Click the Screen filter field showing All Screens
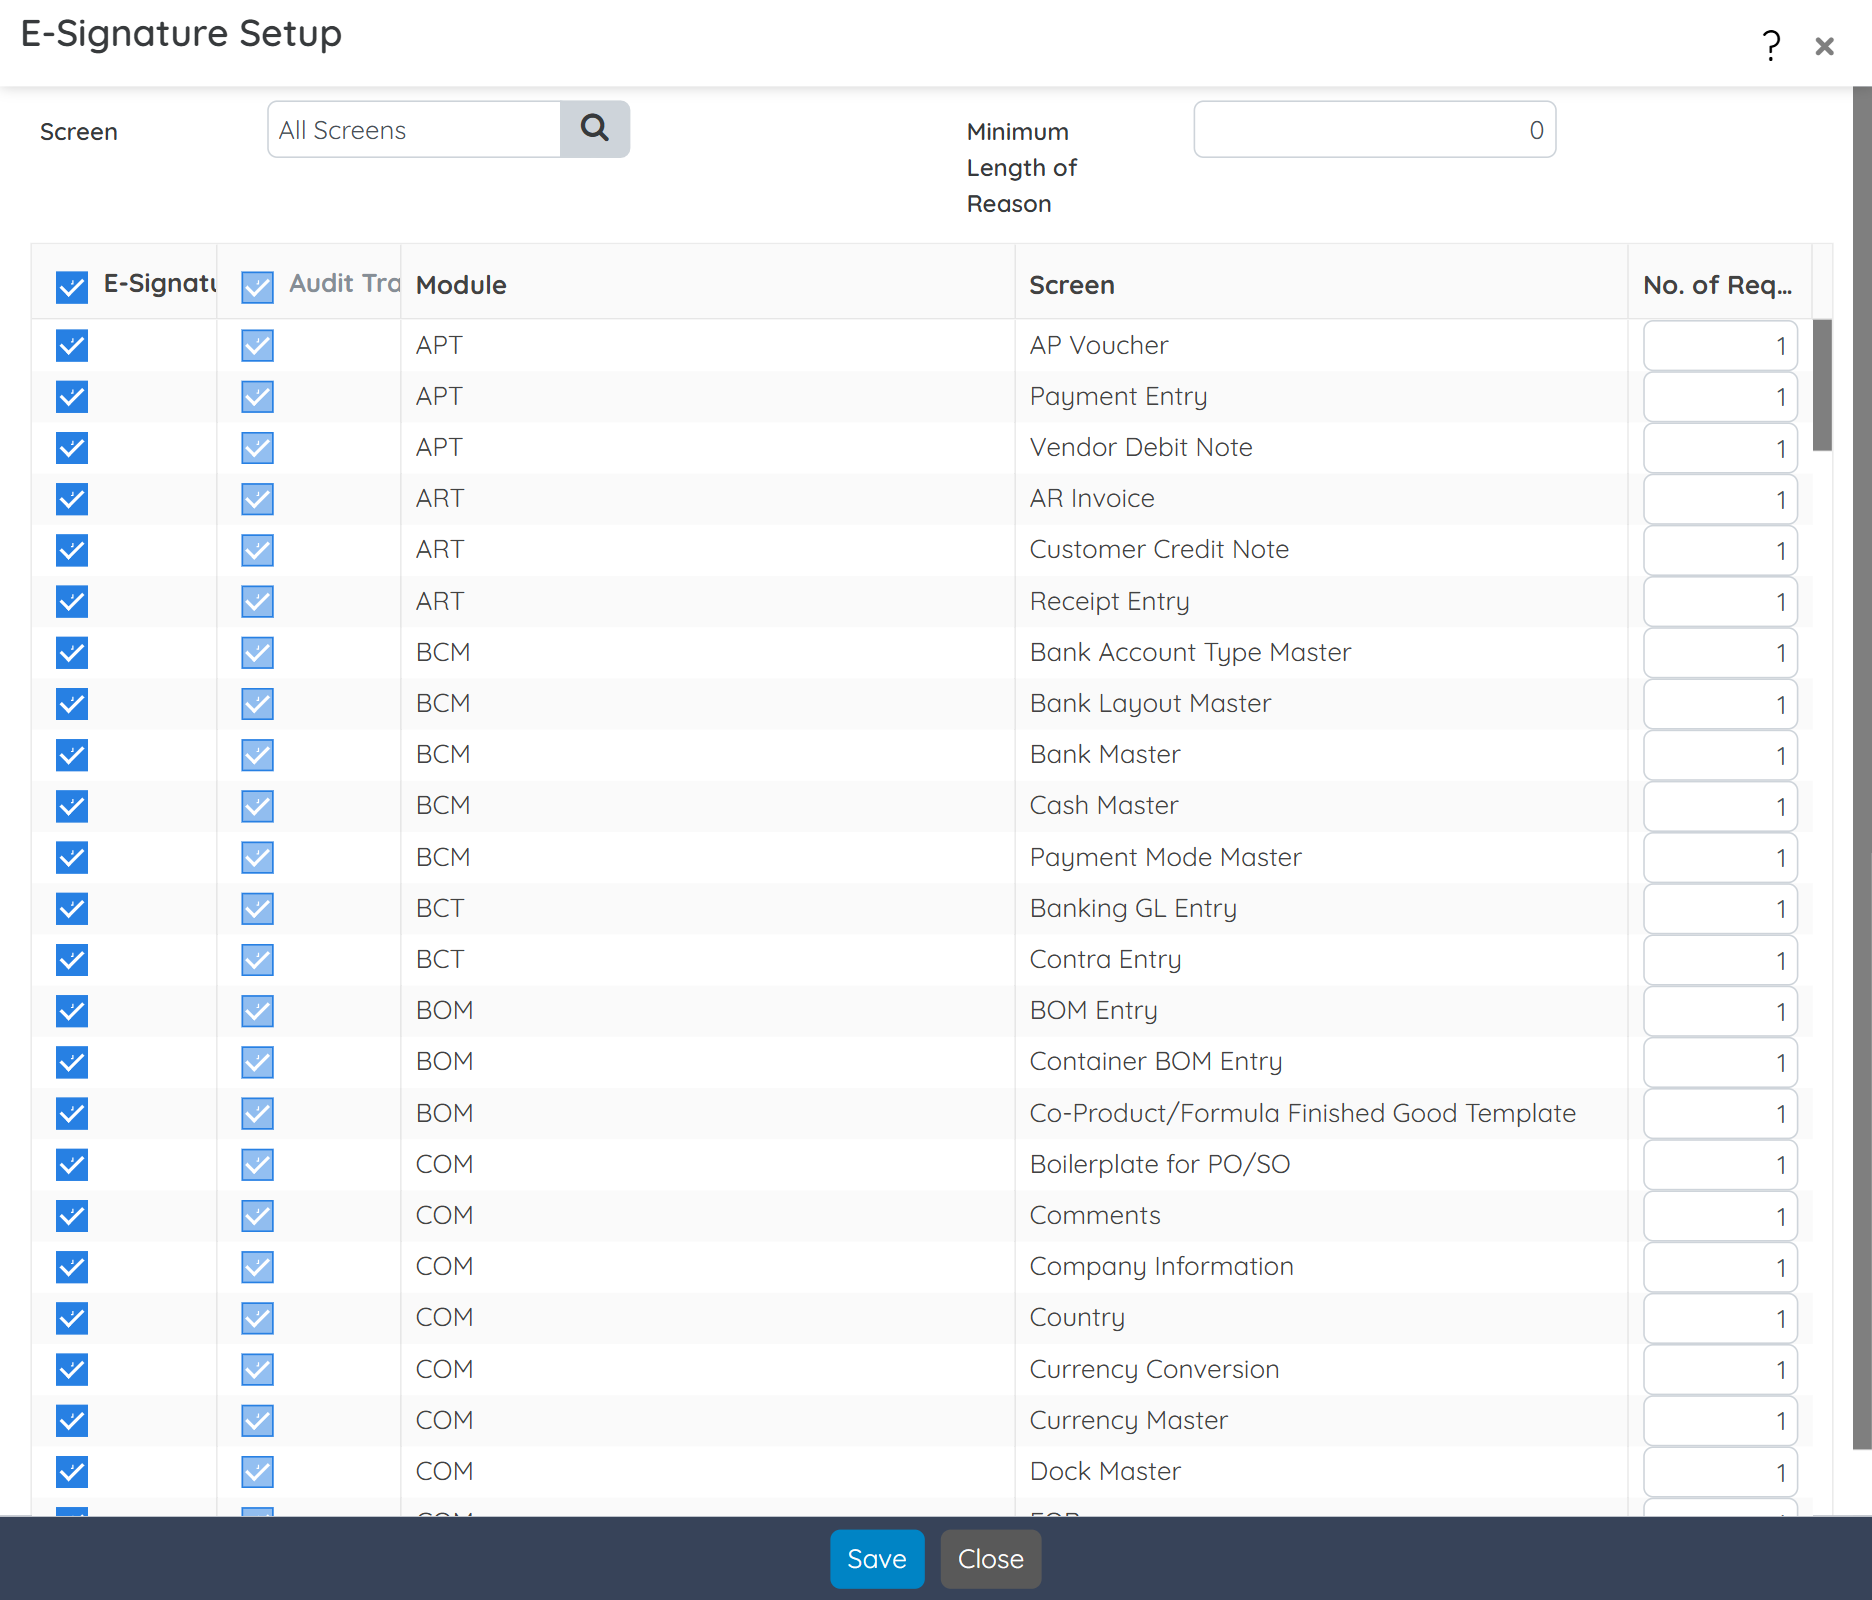The height and width of the screenshot is (1600, 1872). click(413, 129)
